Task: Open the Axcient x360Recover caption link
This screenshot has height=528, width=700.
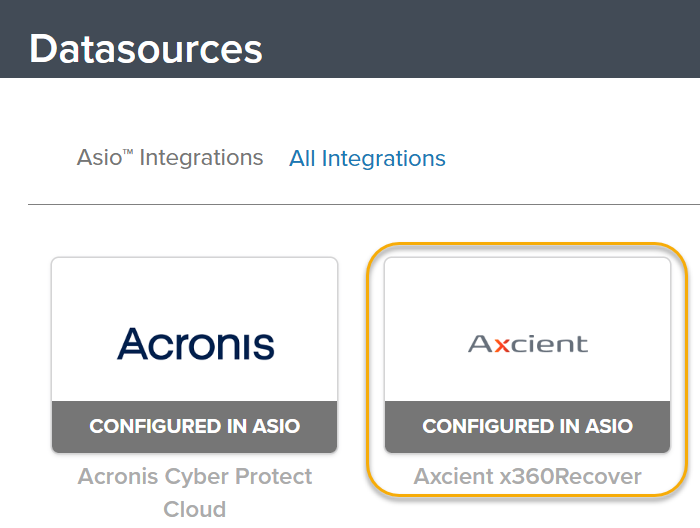Action: 527,476
